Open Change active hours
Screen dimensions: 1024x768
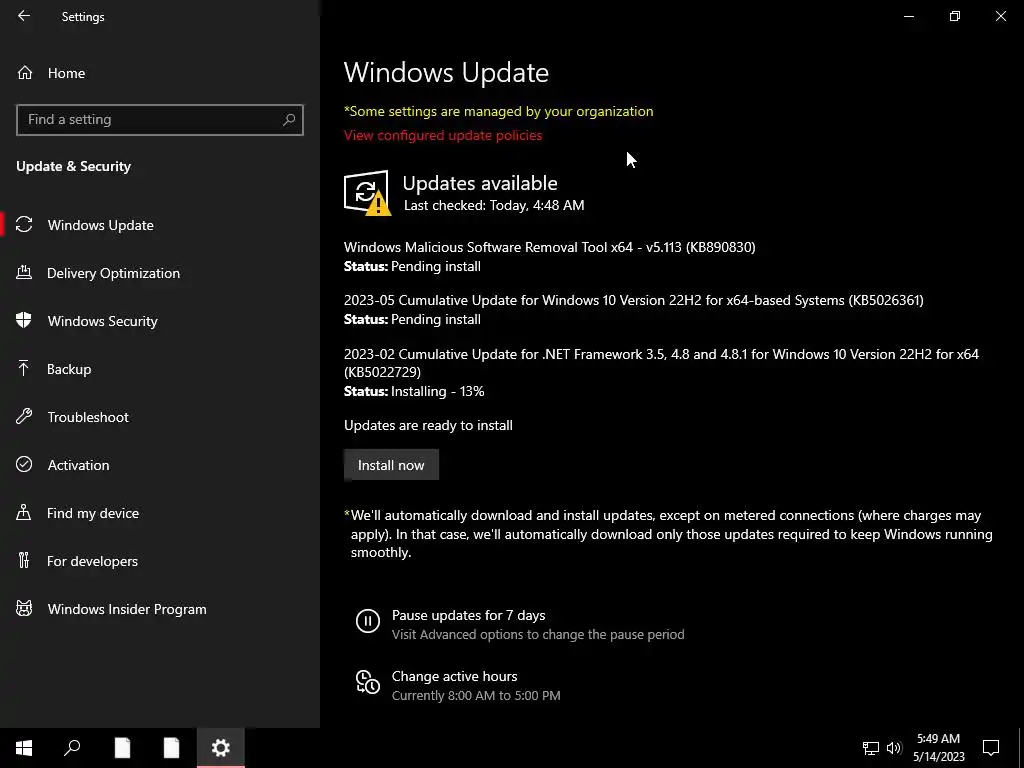(455, 677)
